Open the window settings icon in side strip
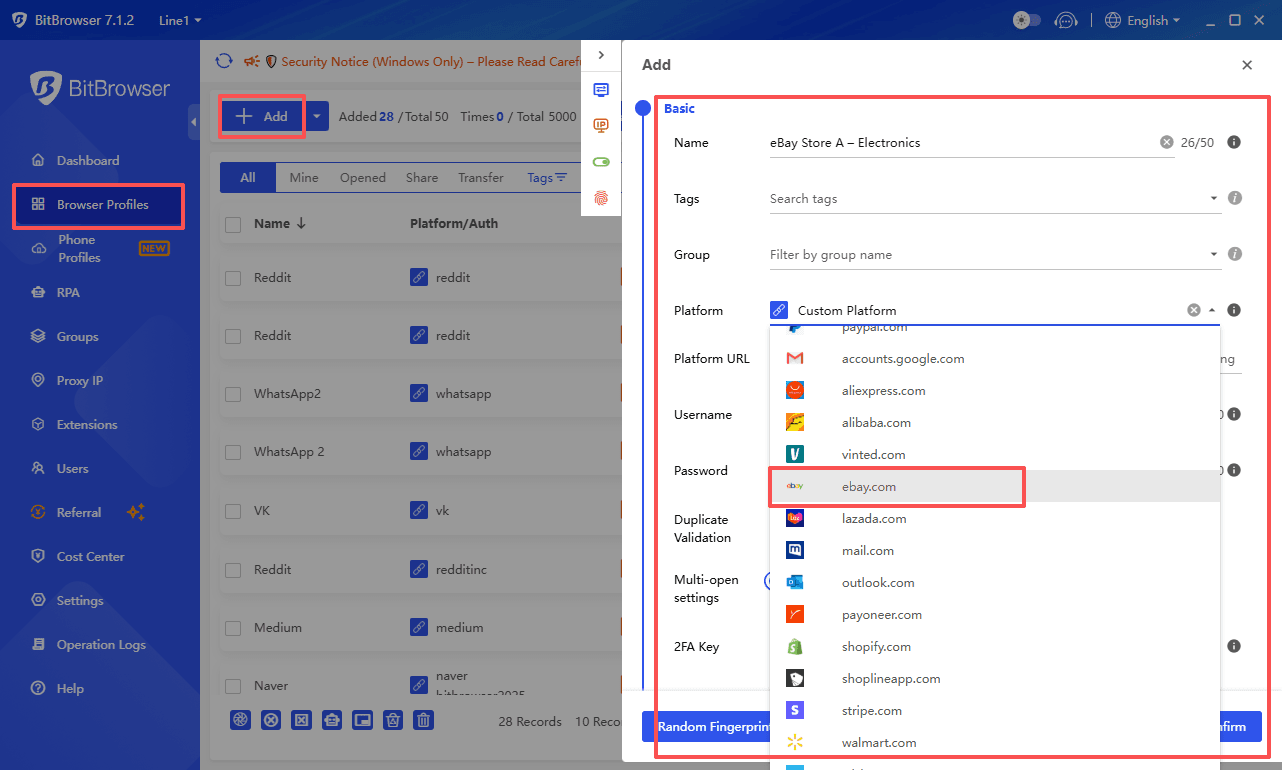The image size is (1282, 770). coord(601,90)
